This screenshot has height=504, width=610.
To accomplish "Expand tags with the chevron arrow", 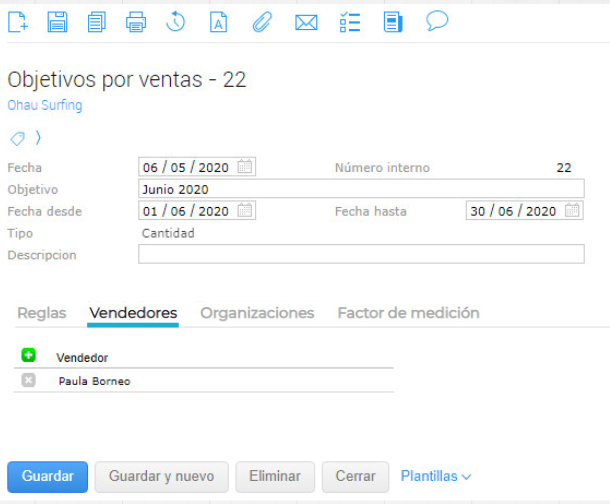I will [x=38, y=138].
